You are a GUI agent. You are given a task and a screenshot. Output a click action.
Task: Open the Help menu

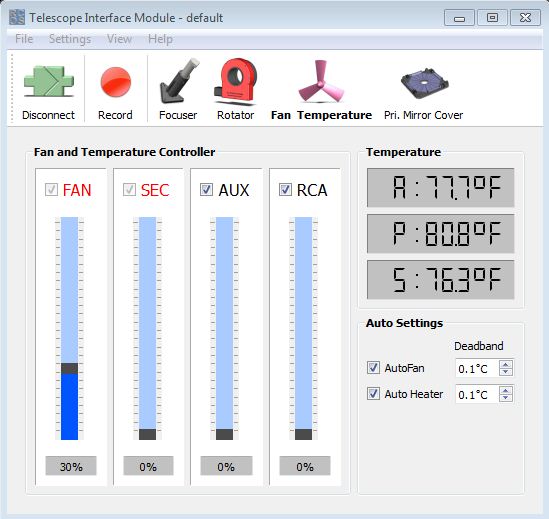point(160,39)
